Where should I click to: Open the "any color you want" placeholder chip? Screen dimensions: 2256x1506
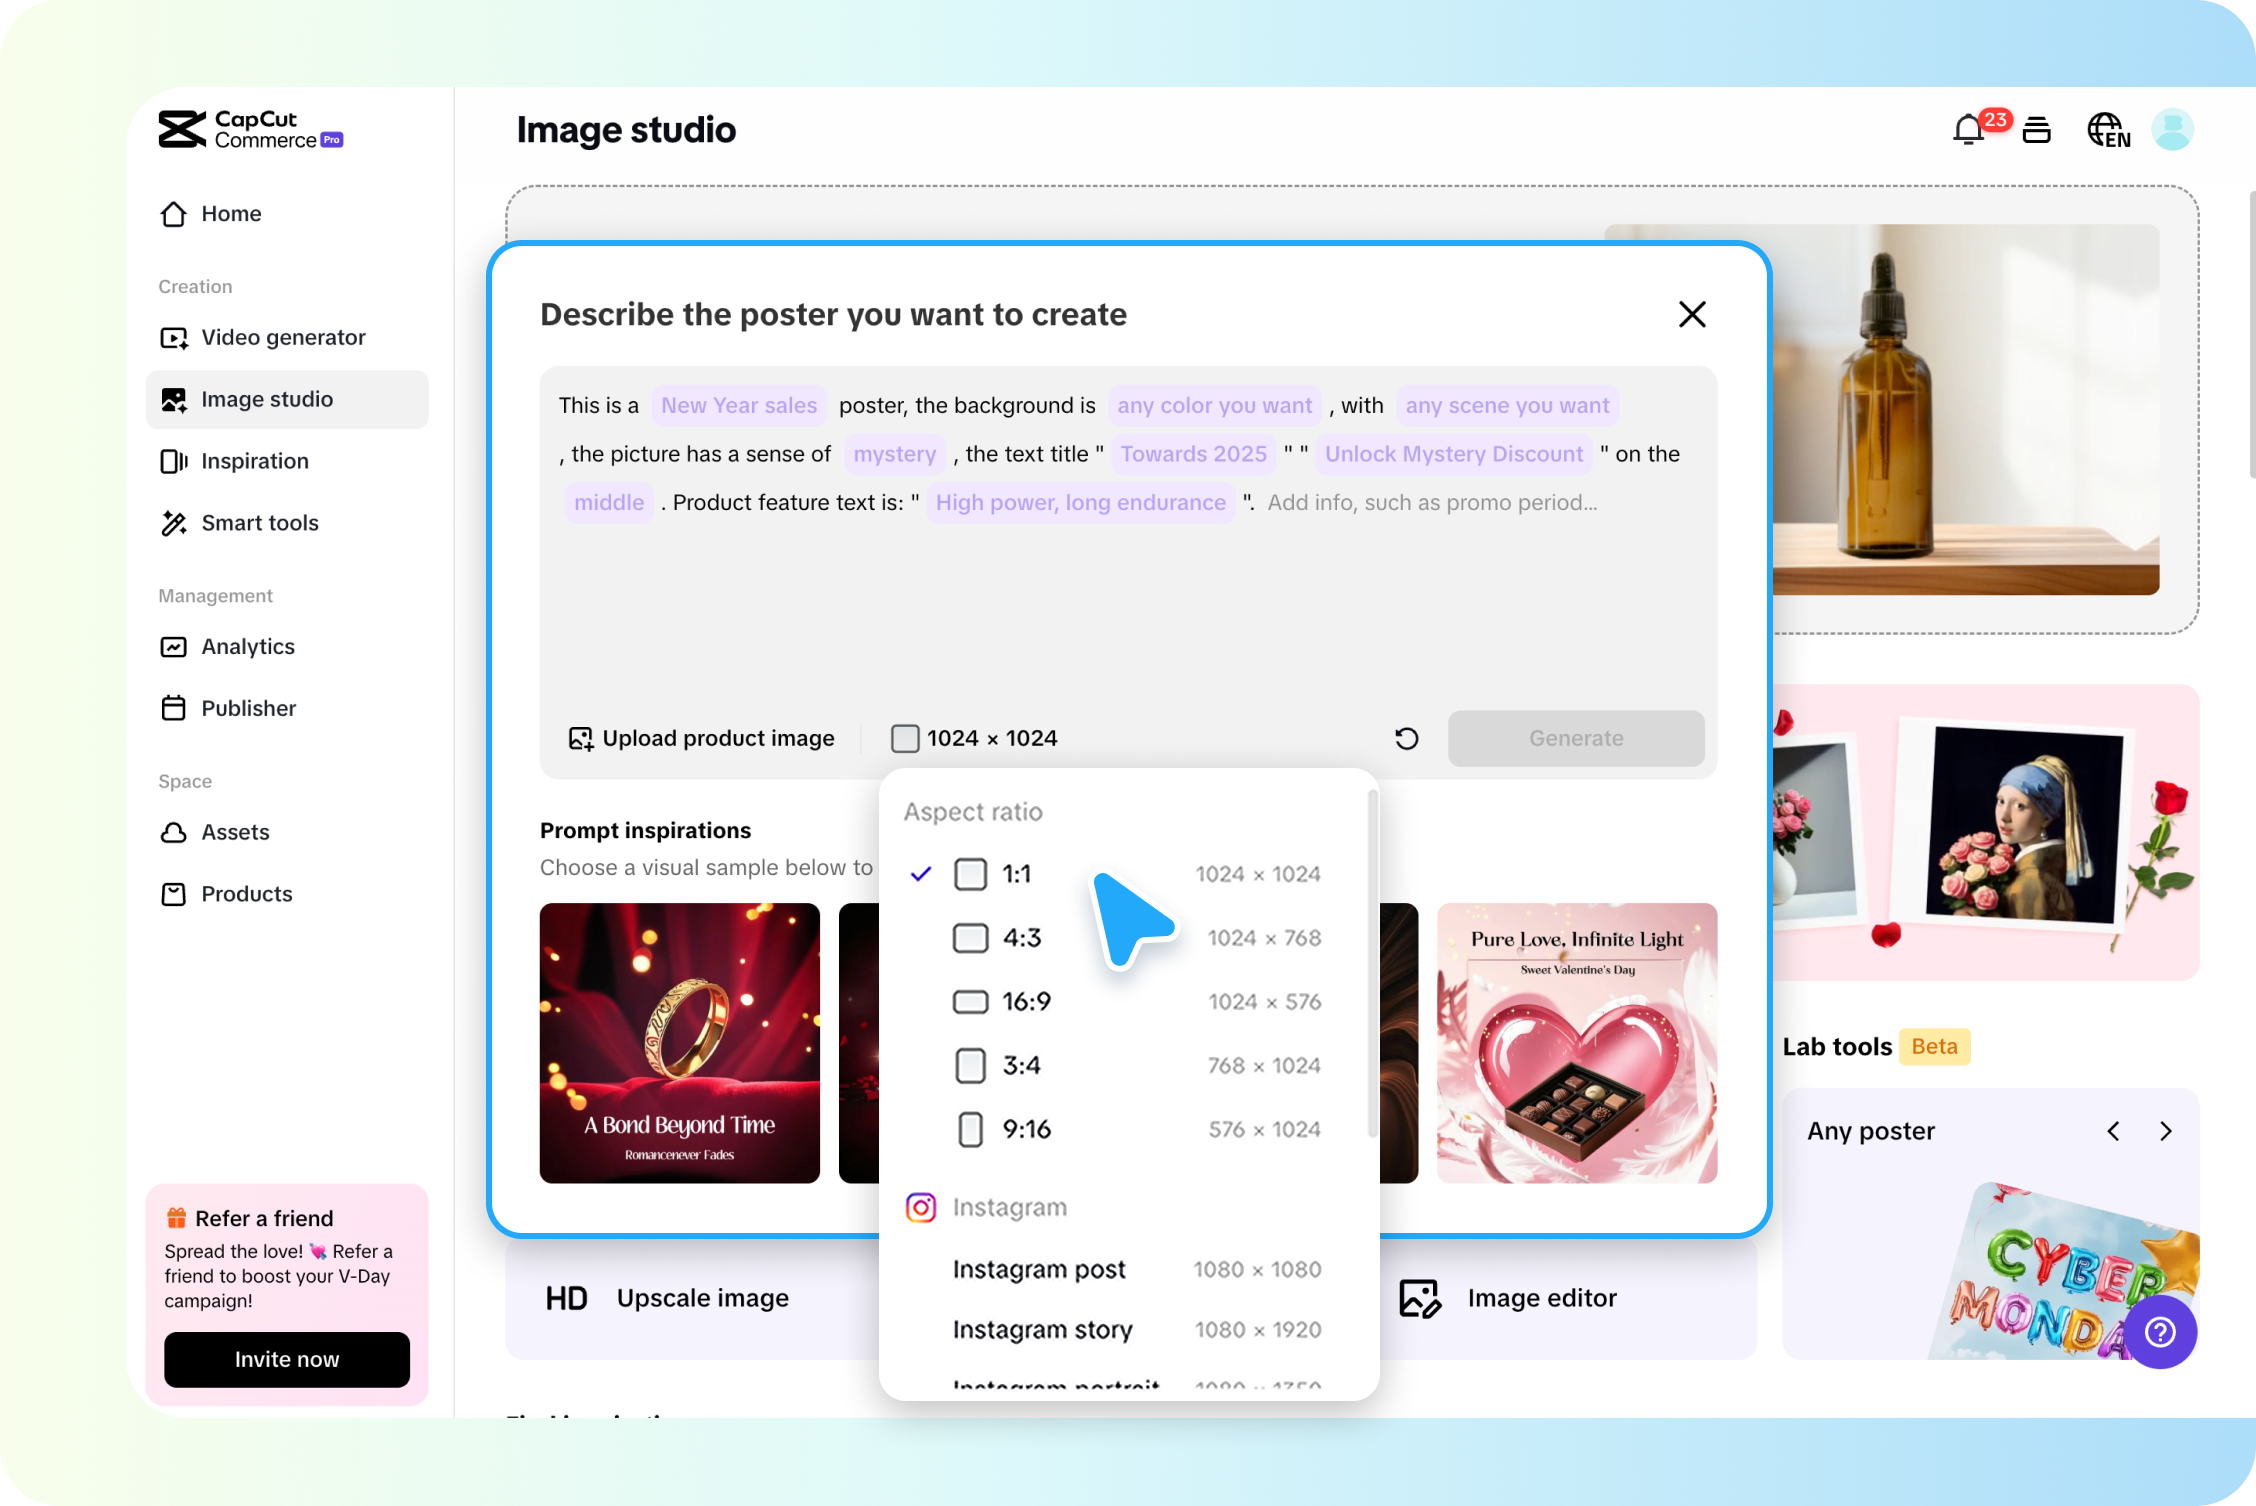click(x=1214, y=405)
